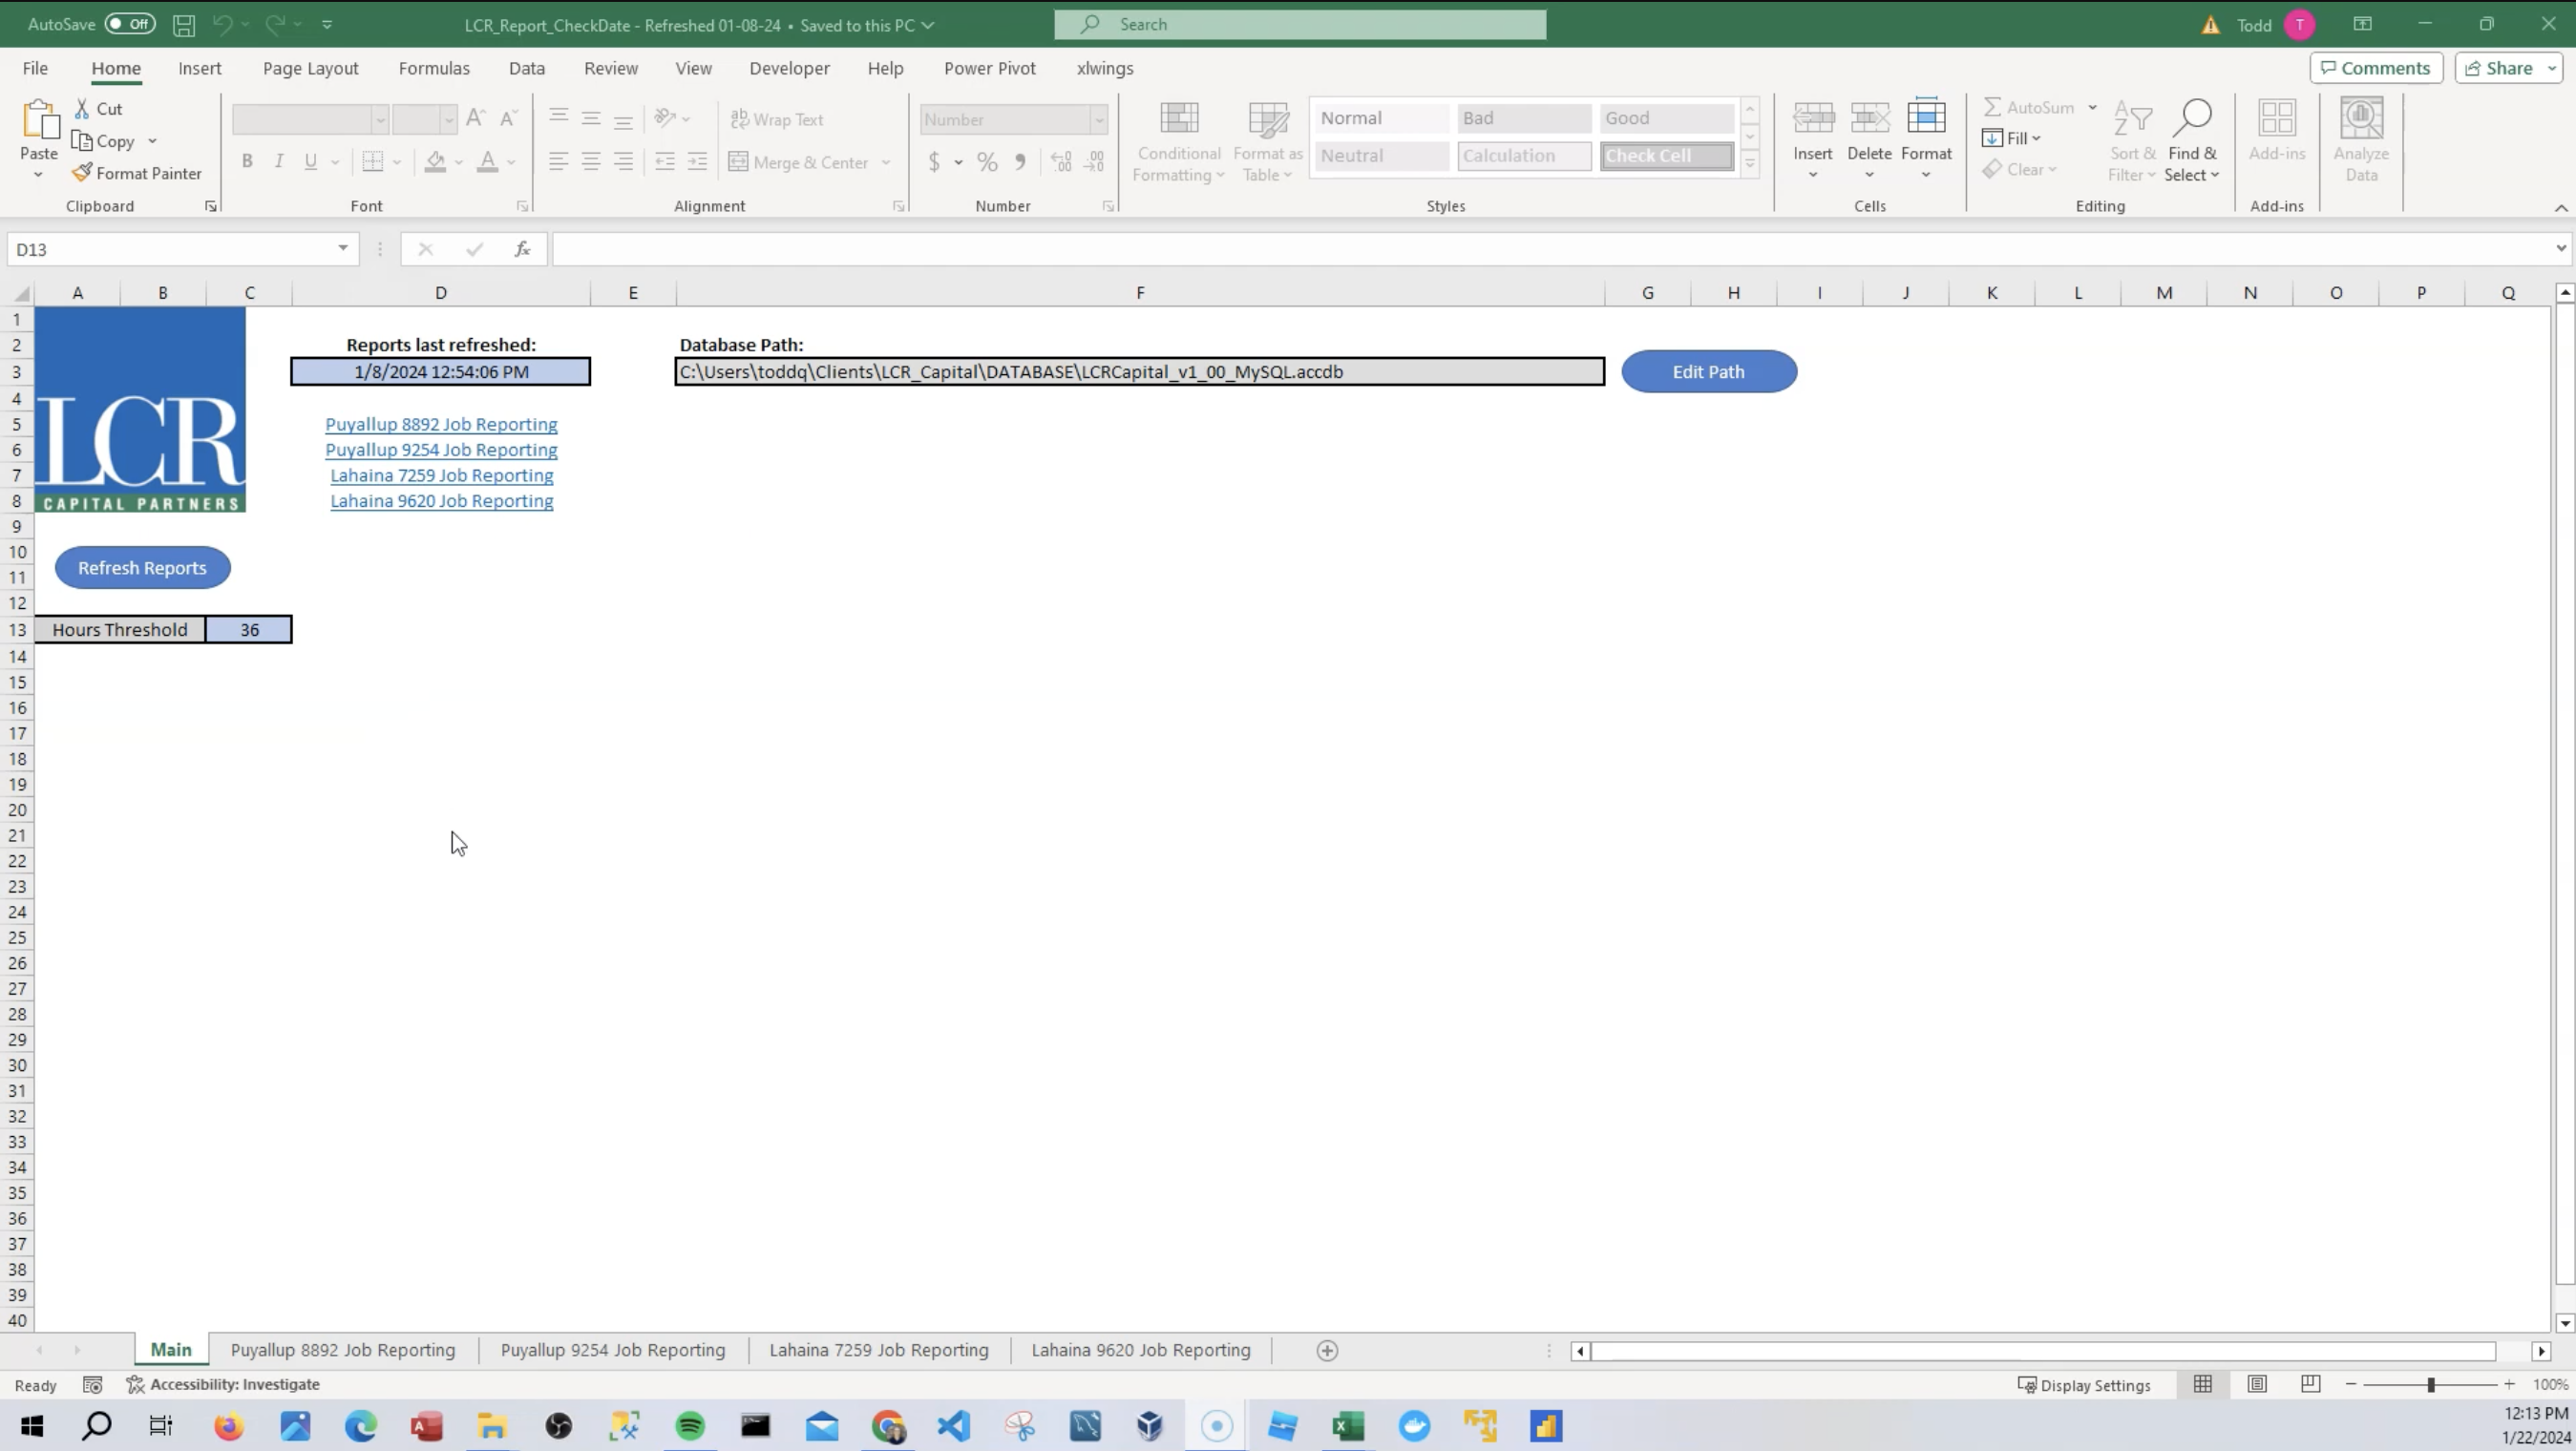Screen dimensions: 2576x1451
Task: Open Spotify from the Windows taskbar
Action: point(690,1425)
